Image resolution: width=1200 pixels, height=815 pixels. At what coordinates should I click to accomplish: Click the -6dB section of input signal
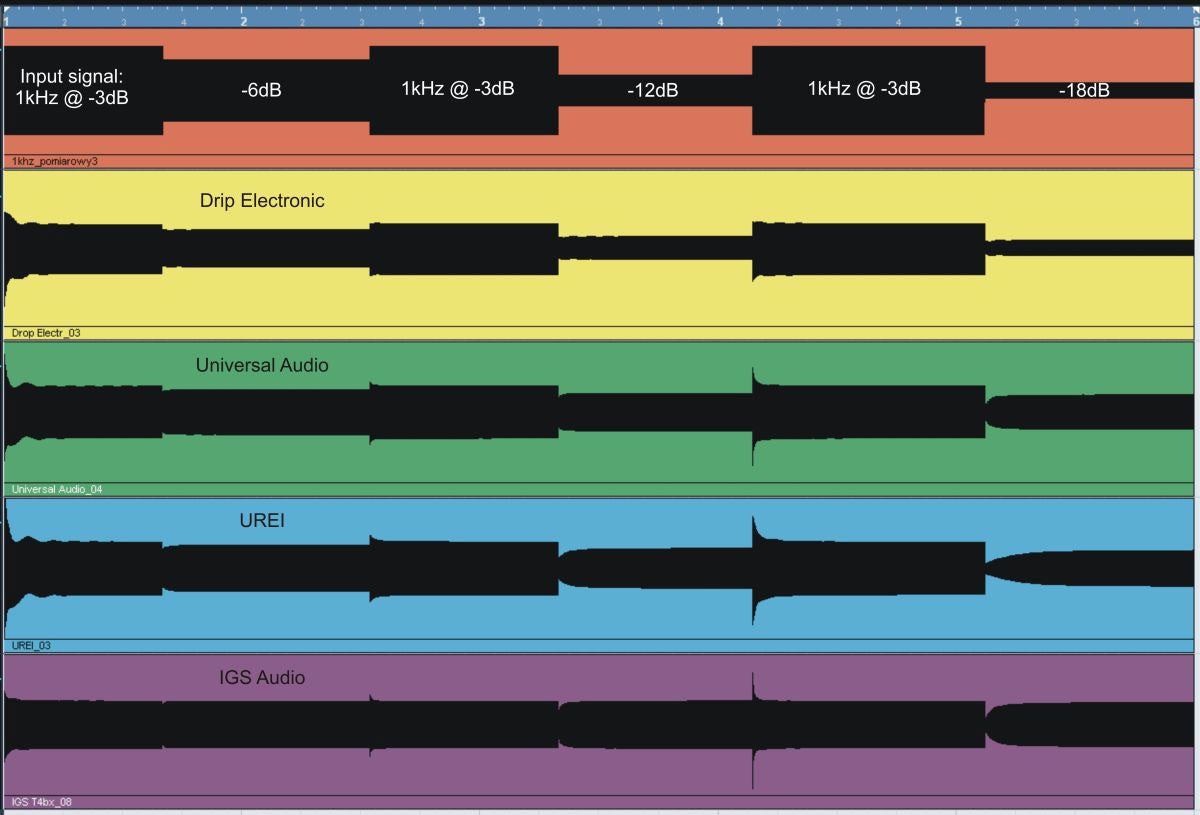click(261, 90)
